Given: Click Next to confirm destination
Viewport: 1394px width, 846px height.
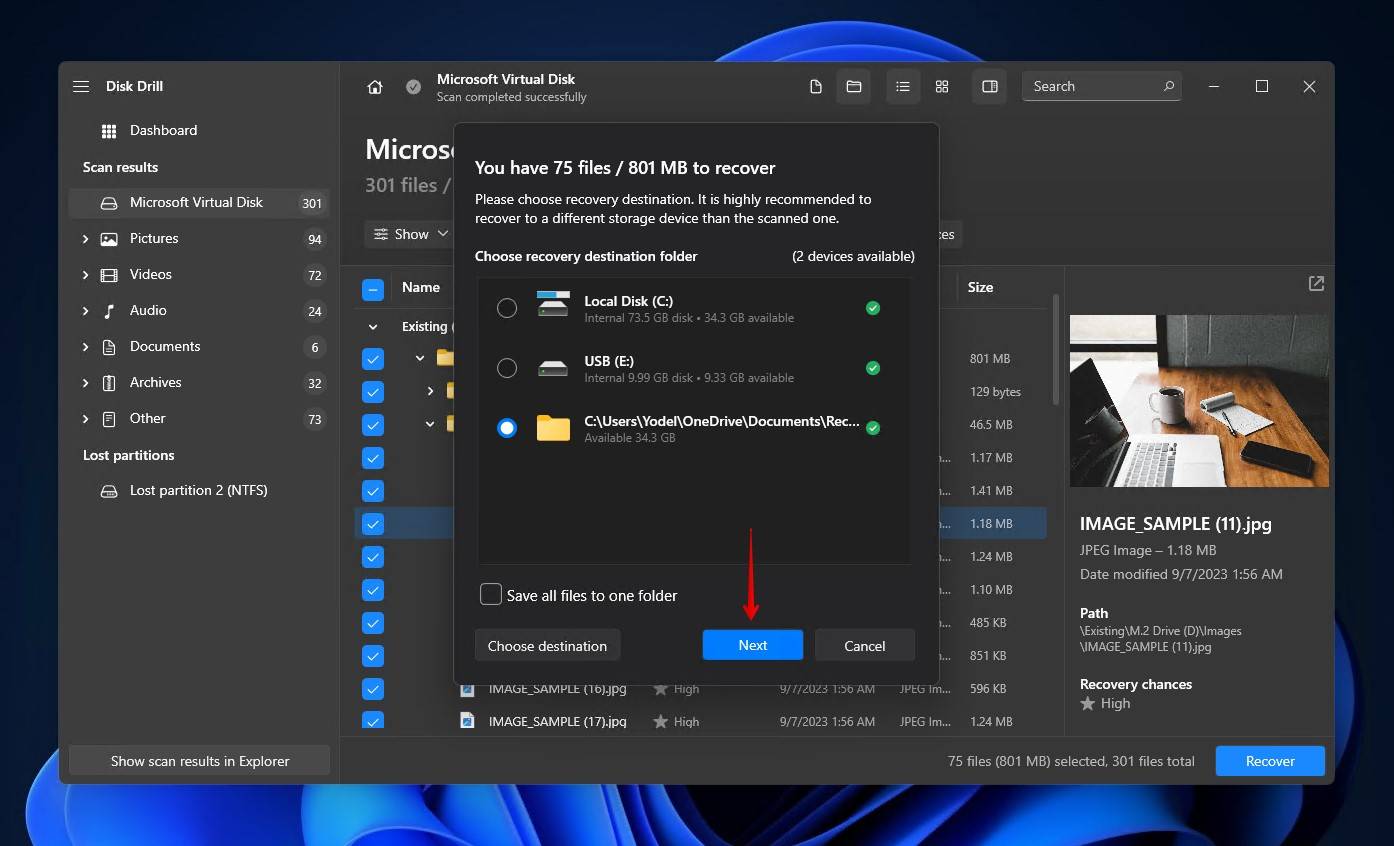Looking at the screenshot, I should tap(753, 645).
